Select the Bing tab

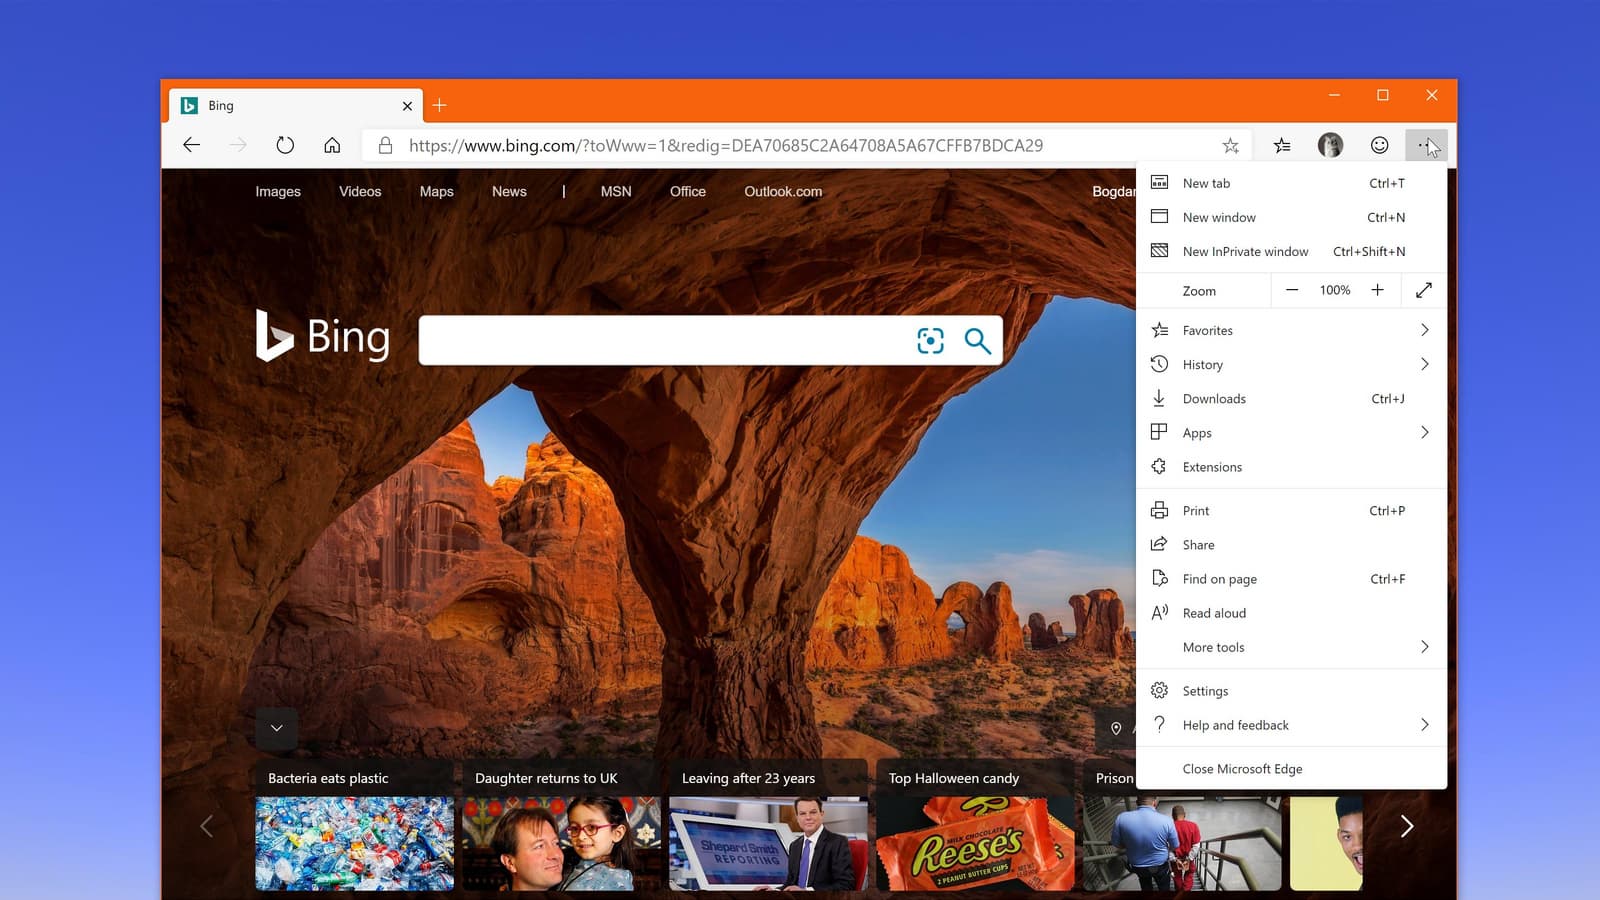coord(297,105)
